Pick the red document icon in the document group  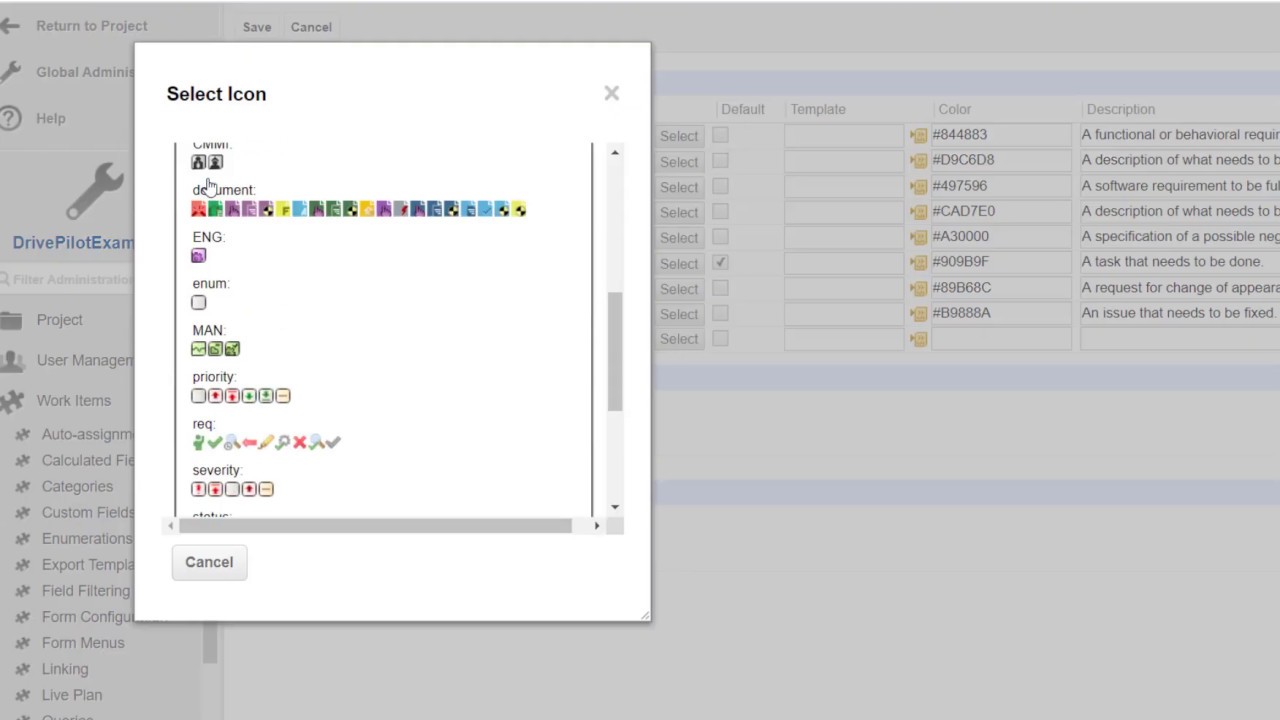click(x=199, y=209)
